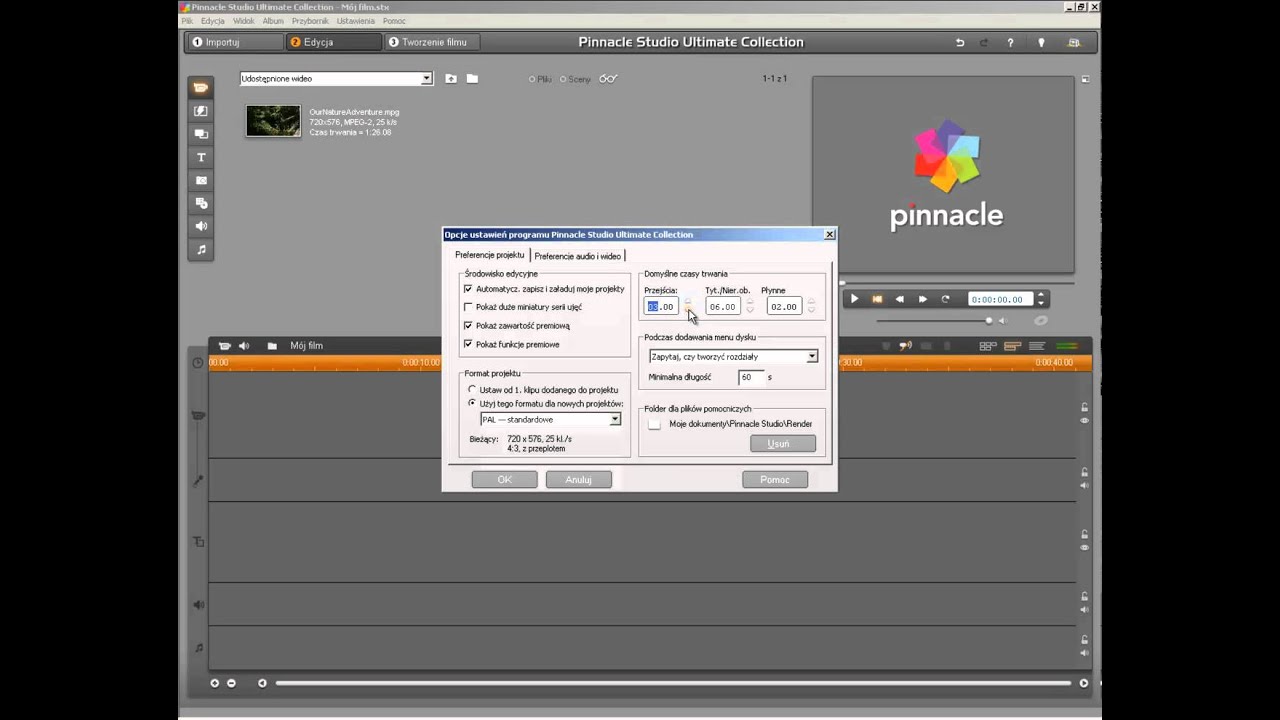Click the voice-over speech icon in timeline toolbar
Viewport: 1280px width, 720px height.
tap(905, 346)
